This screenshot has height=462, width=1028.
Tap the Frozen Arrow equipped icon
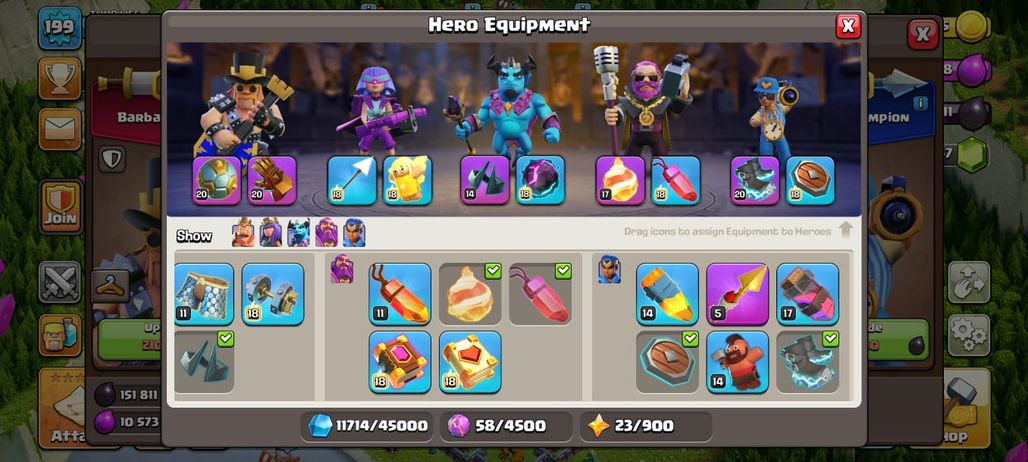pyautogui.click(x=352, y=180)
